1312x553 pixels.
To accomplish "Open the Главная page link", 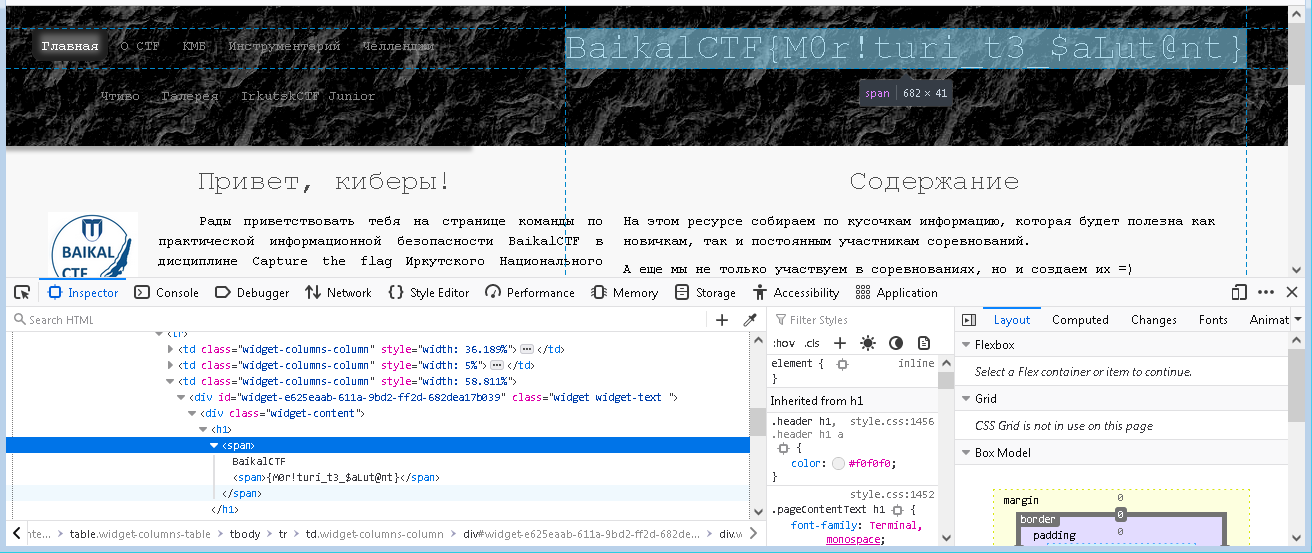I will tap(70, 46).
